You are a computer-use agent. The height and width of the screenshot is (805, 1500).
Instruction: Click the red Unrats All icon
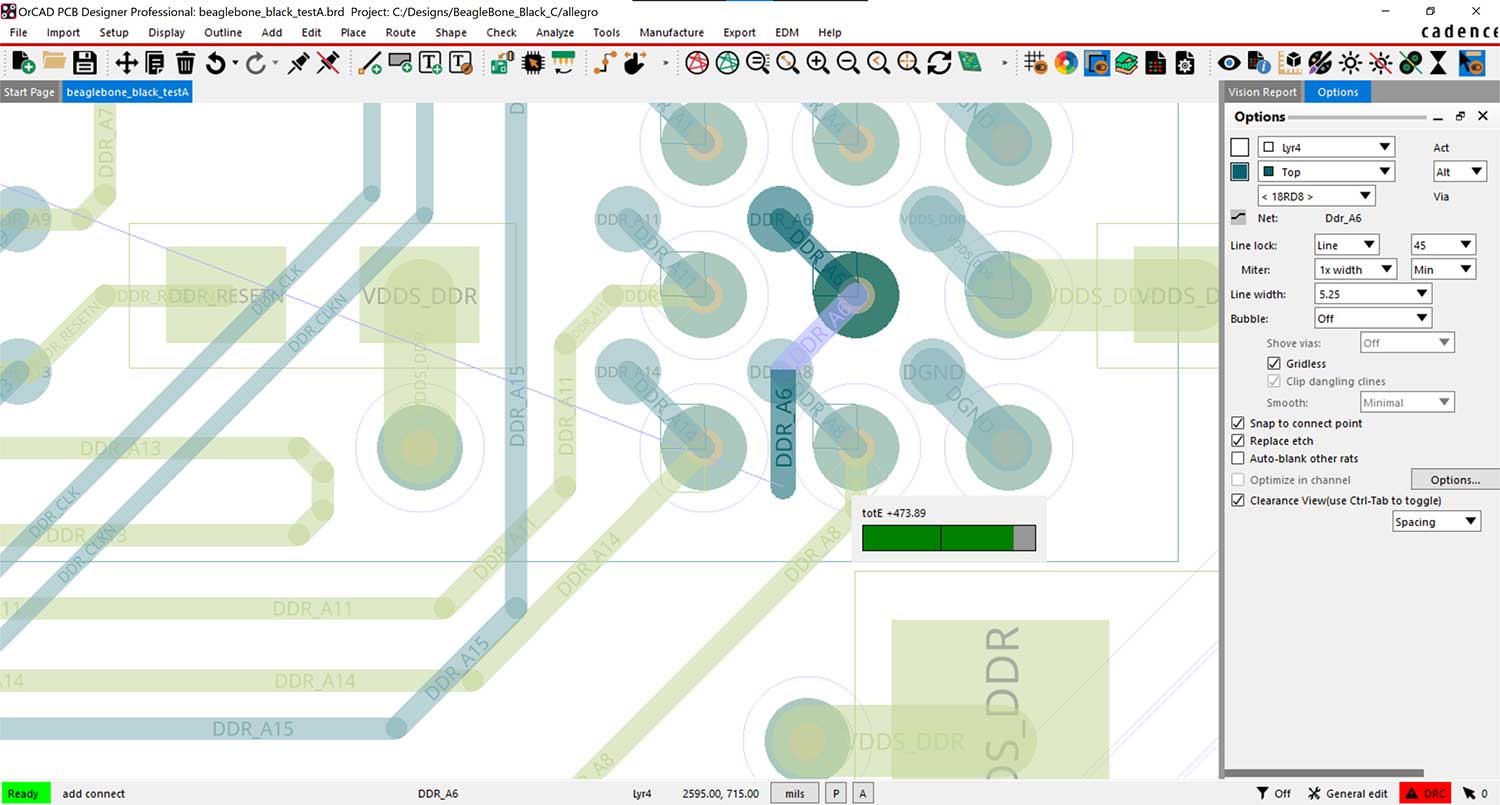pyautogui.click(x=697, y=63)
